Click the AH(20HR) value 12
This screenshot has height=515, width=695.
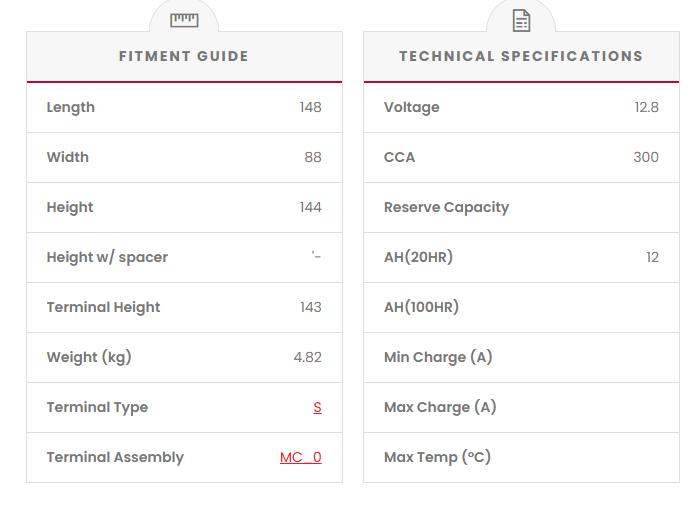(x=652, y=257)
